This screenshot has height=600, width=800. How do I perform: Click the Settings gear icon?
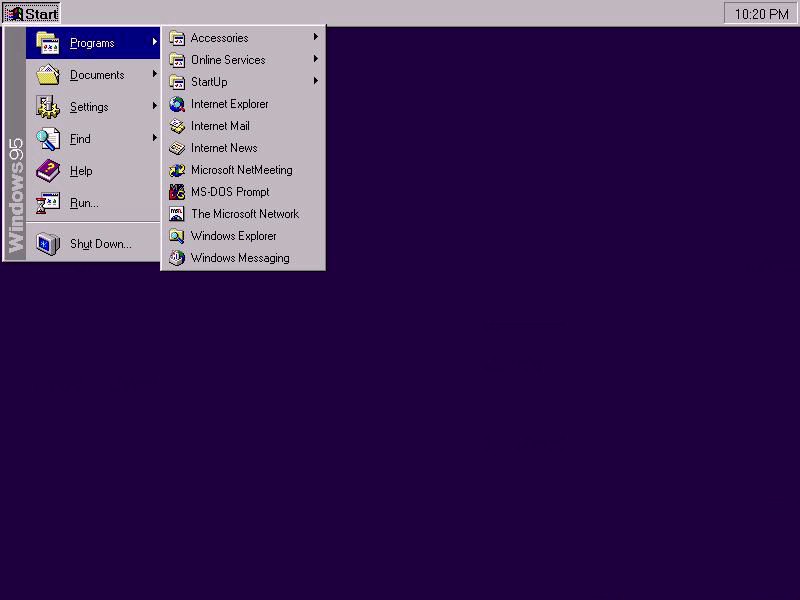pyautogui.click(x=48, y=107)
